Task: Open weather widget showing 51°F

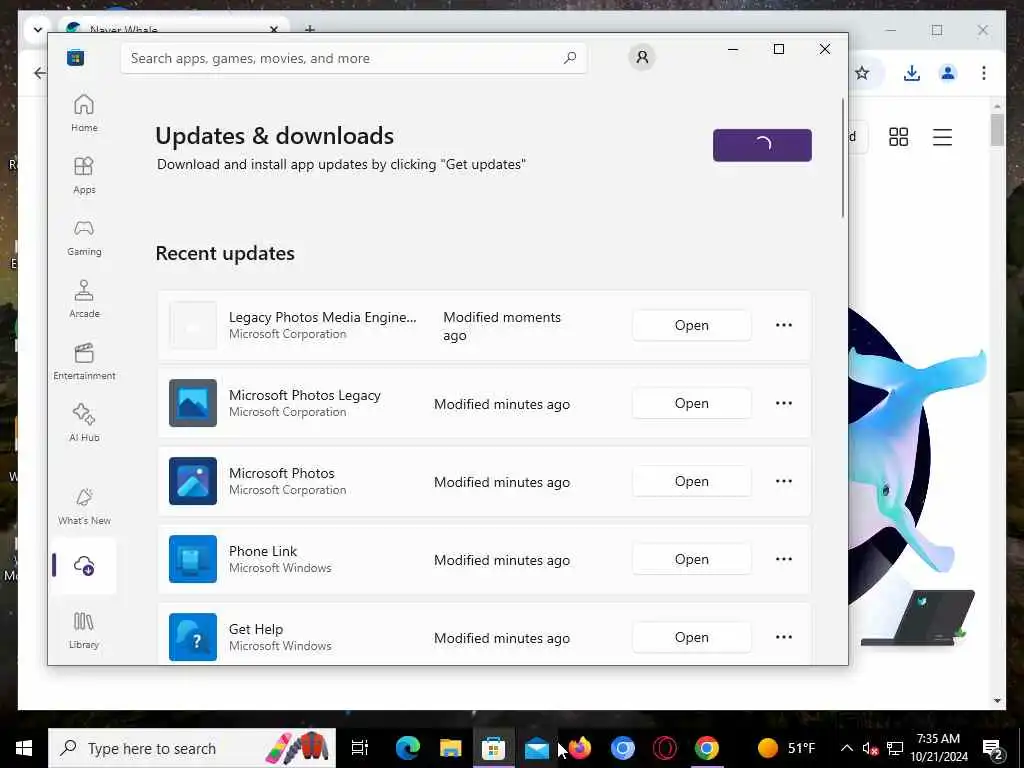Action: (x=786, y=748)
